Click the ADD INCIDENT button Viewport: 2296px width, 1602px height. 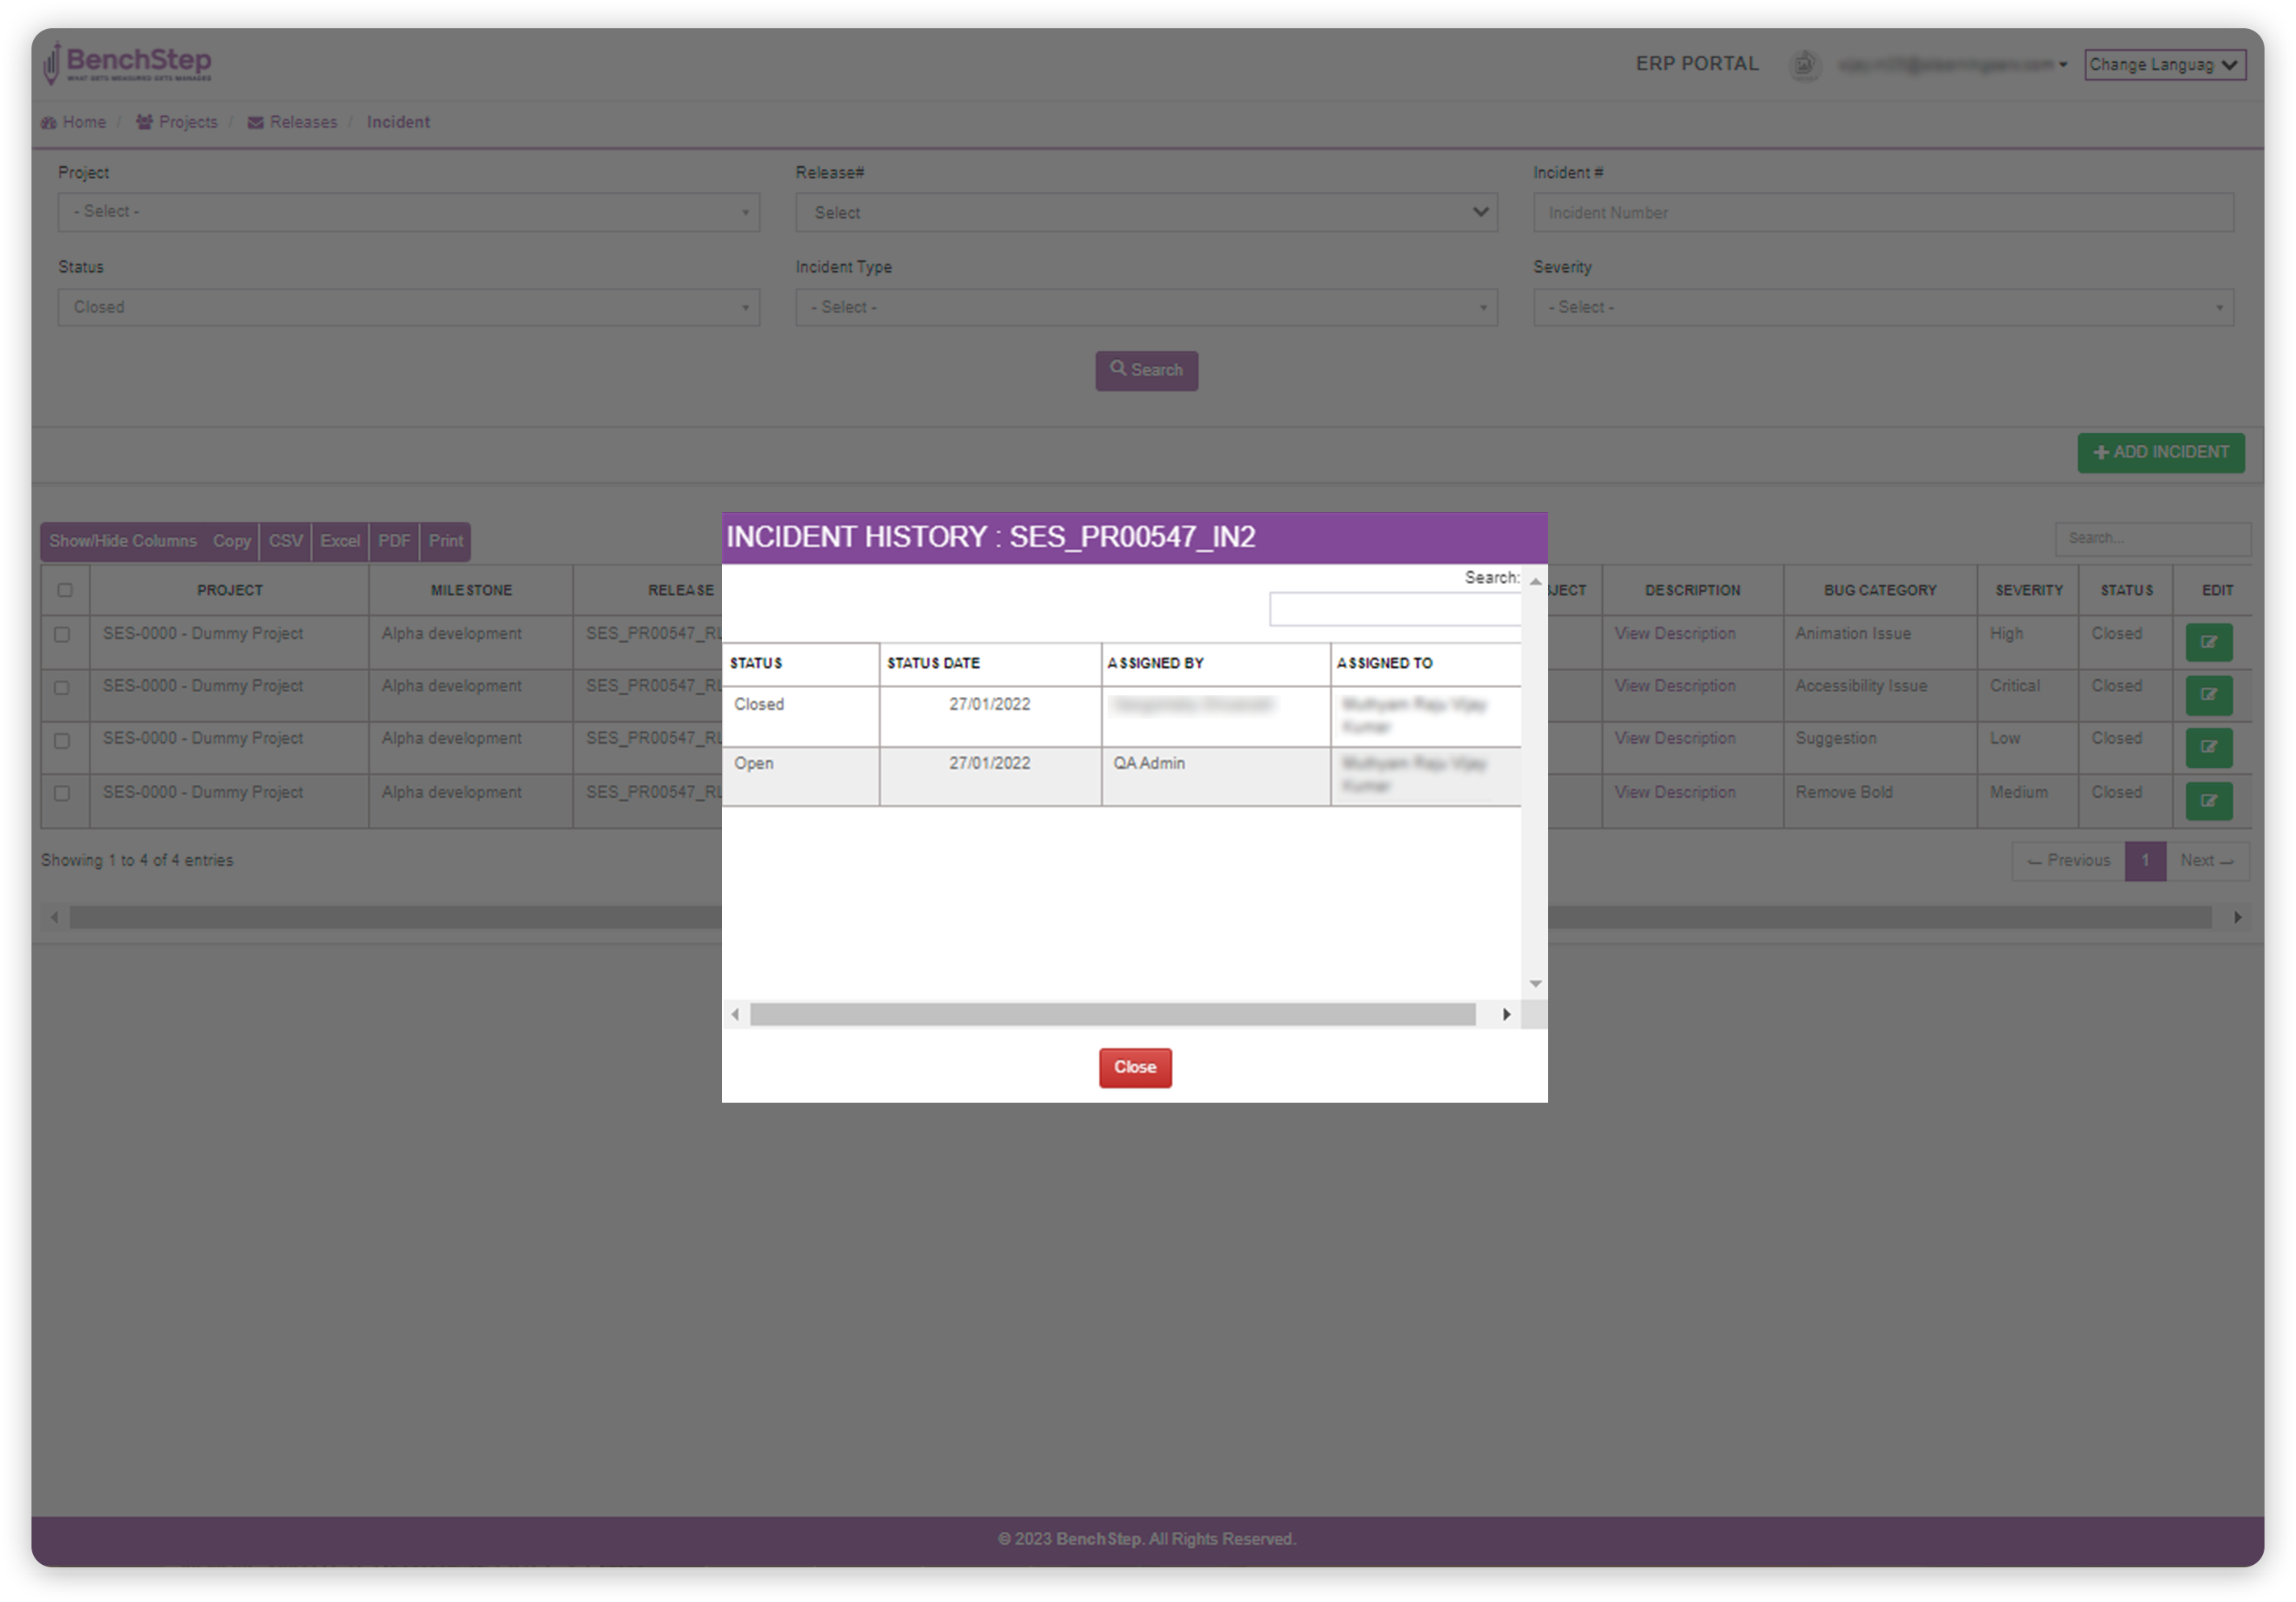point(2160,452)
